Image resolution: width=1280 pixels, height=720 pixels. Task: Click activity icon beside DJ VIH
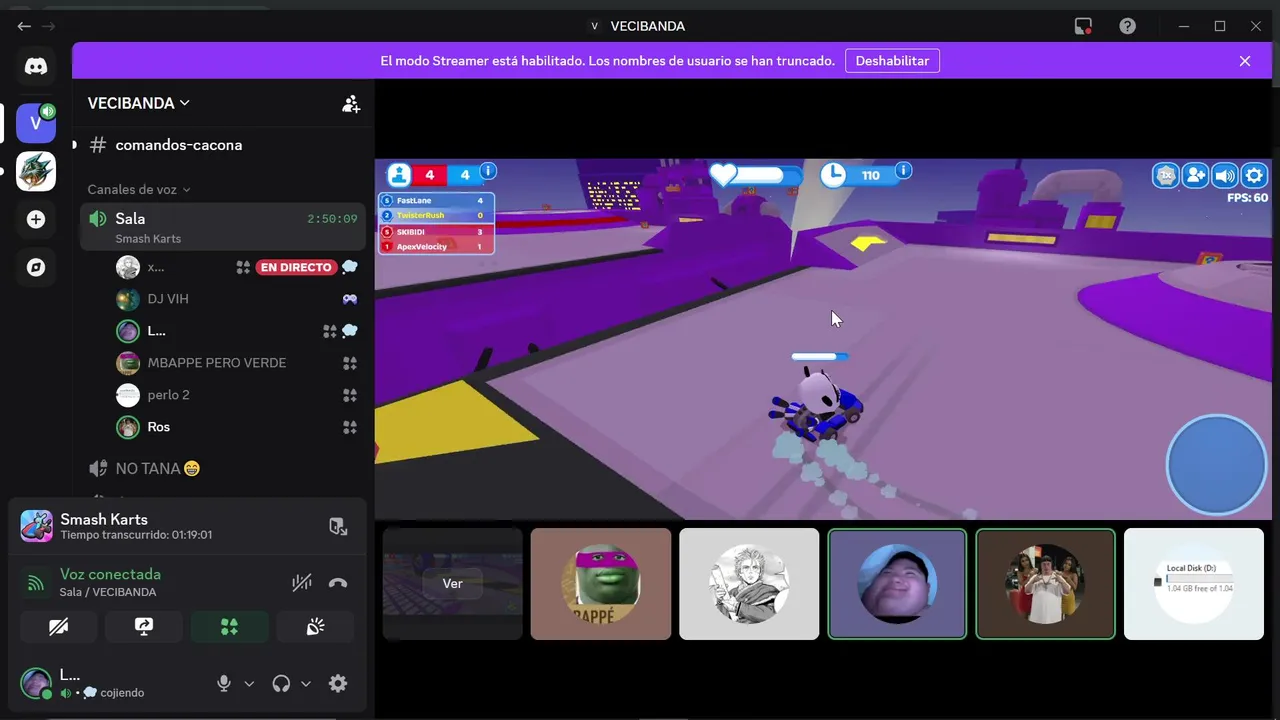point(350,299)
